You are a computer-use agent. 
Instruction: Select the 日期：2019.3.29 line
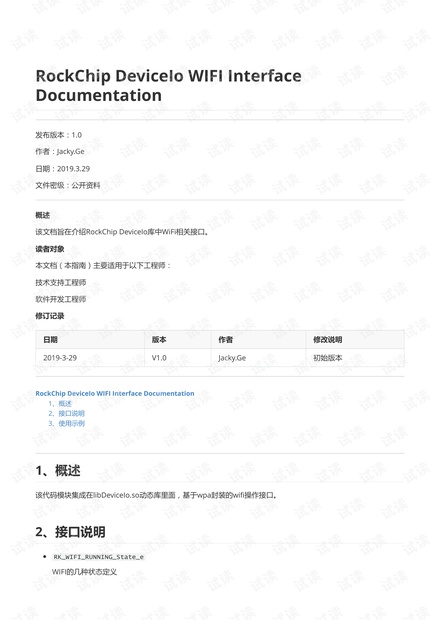point(62,169)
